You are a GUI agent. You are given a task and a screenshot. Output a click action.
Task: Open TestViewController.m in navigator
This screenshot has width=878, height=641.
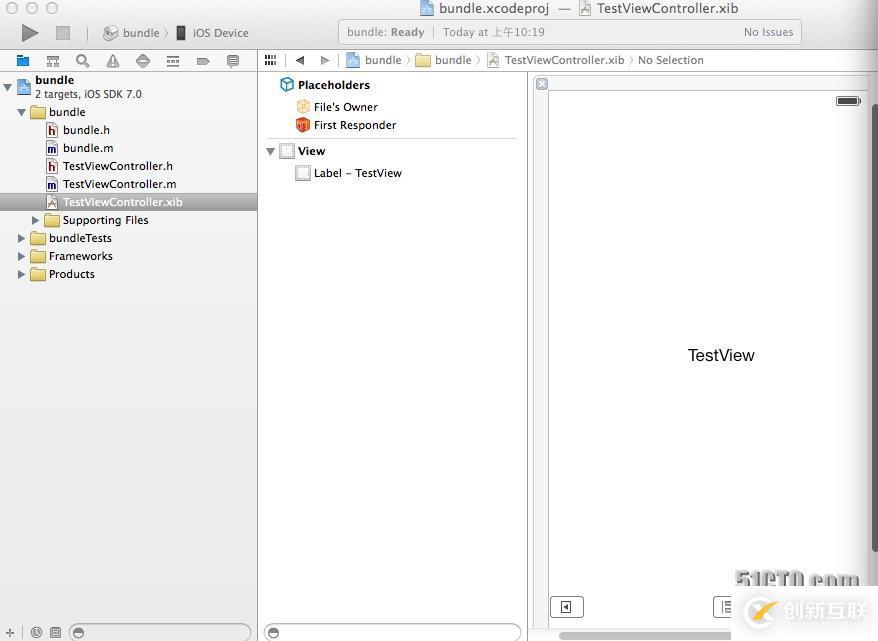point(119,184)
